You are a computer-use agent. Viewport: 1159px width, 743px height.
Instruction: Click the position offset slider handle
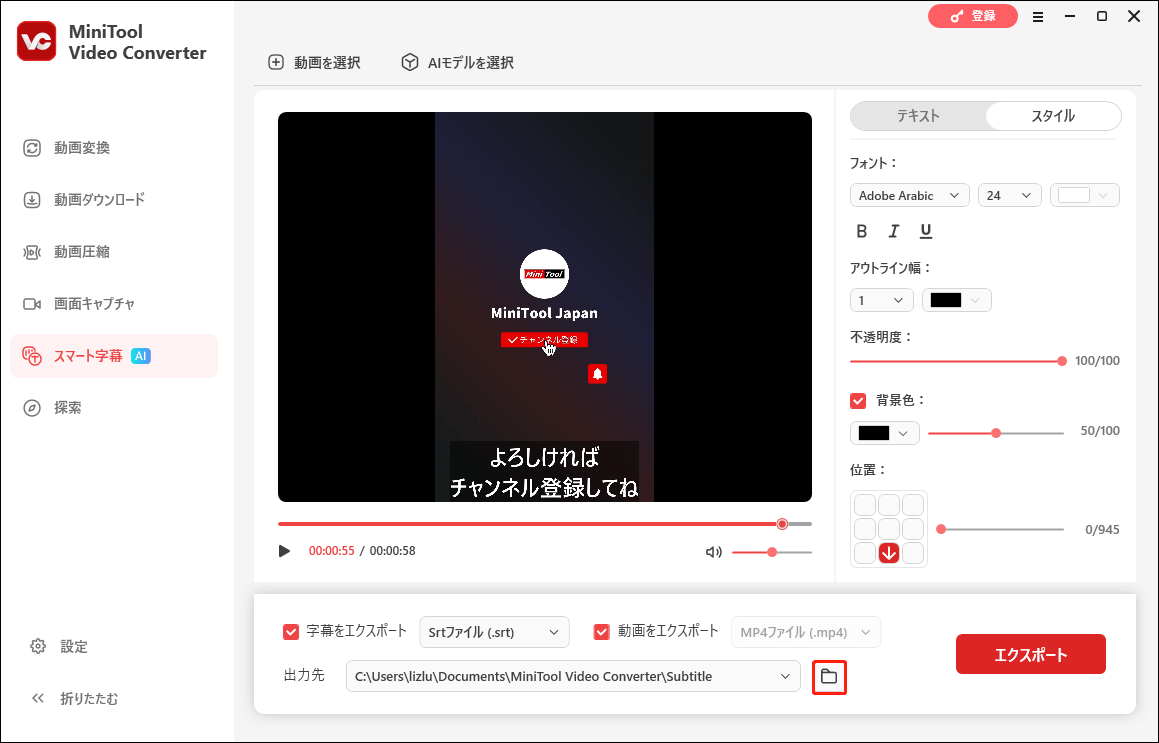click(941, 529)
